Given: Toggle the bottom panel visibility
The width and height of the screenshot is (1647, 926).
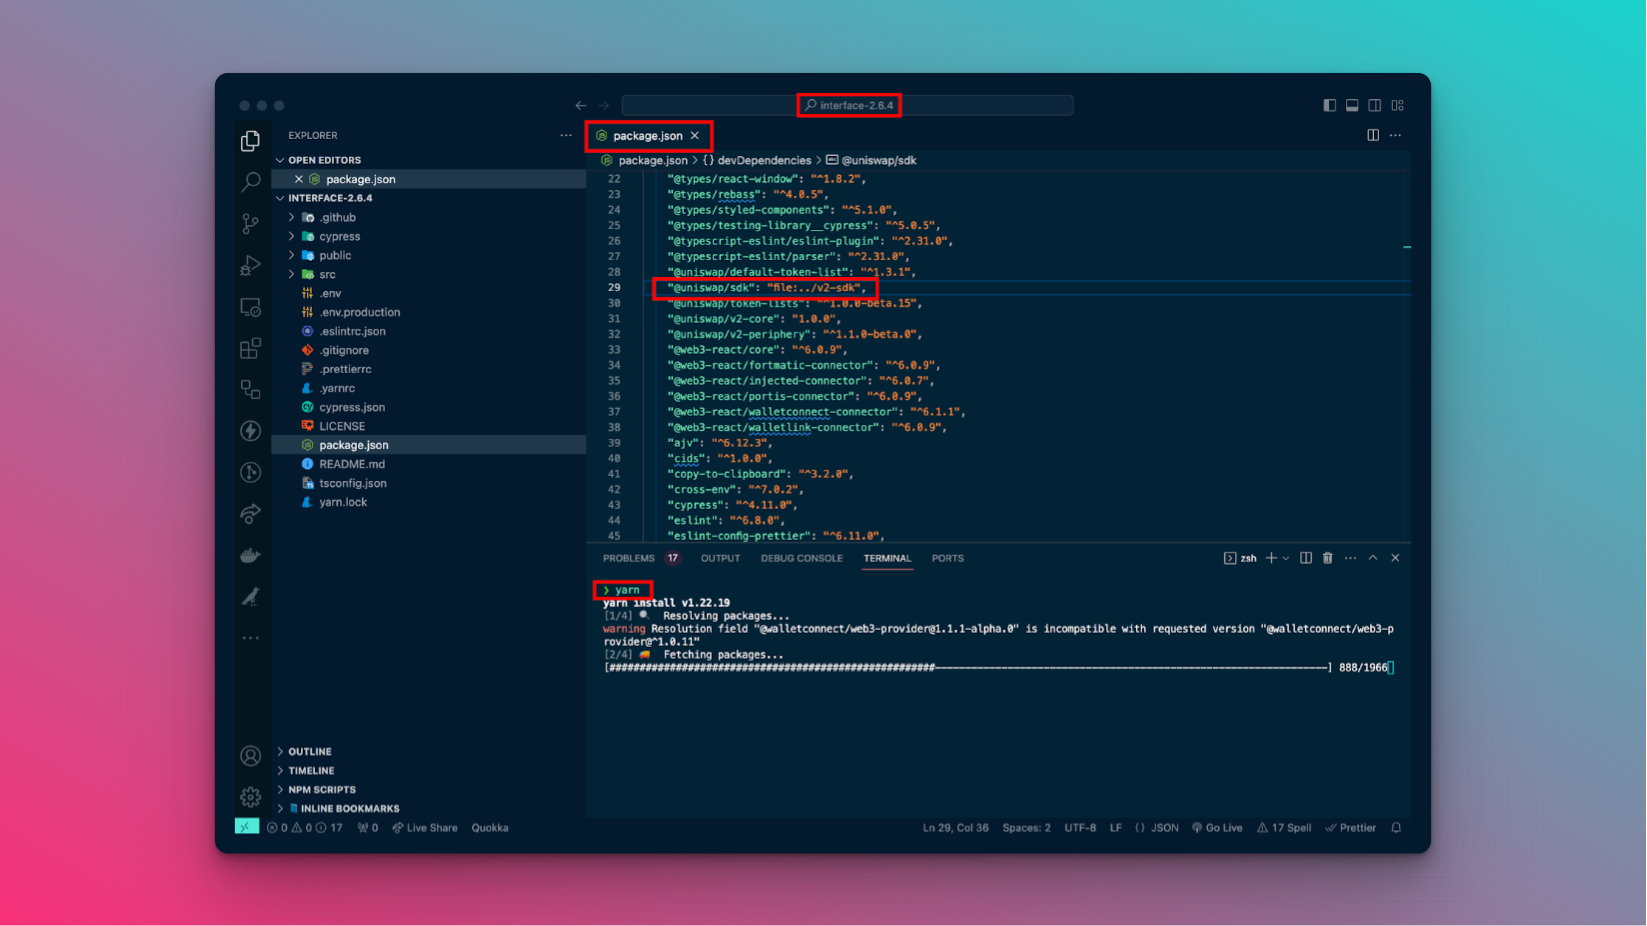Looking at the screenshot, I should point(1352,105).
